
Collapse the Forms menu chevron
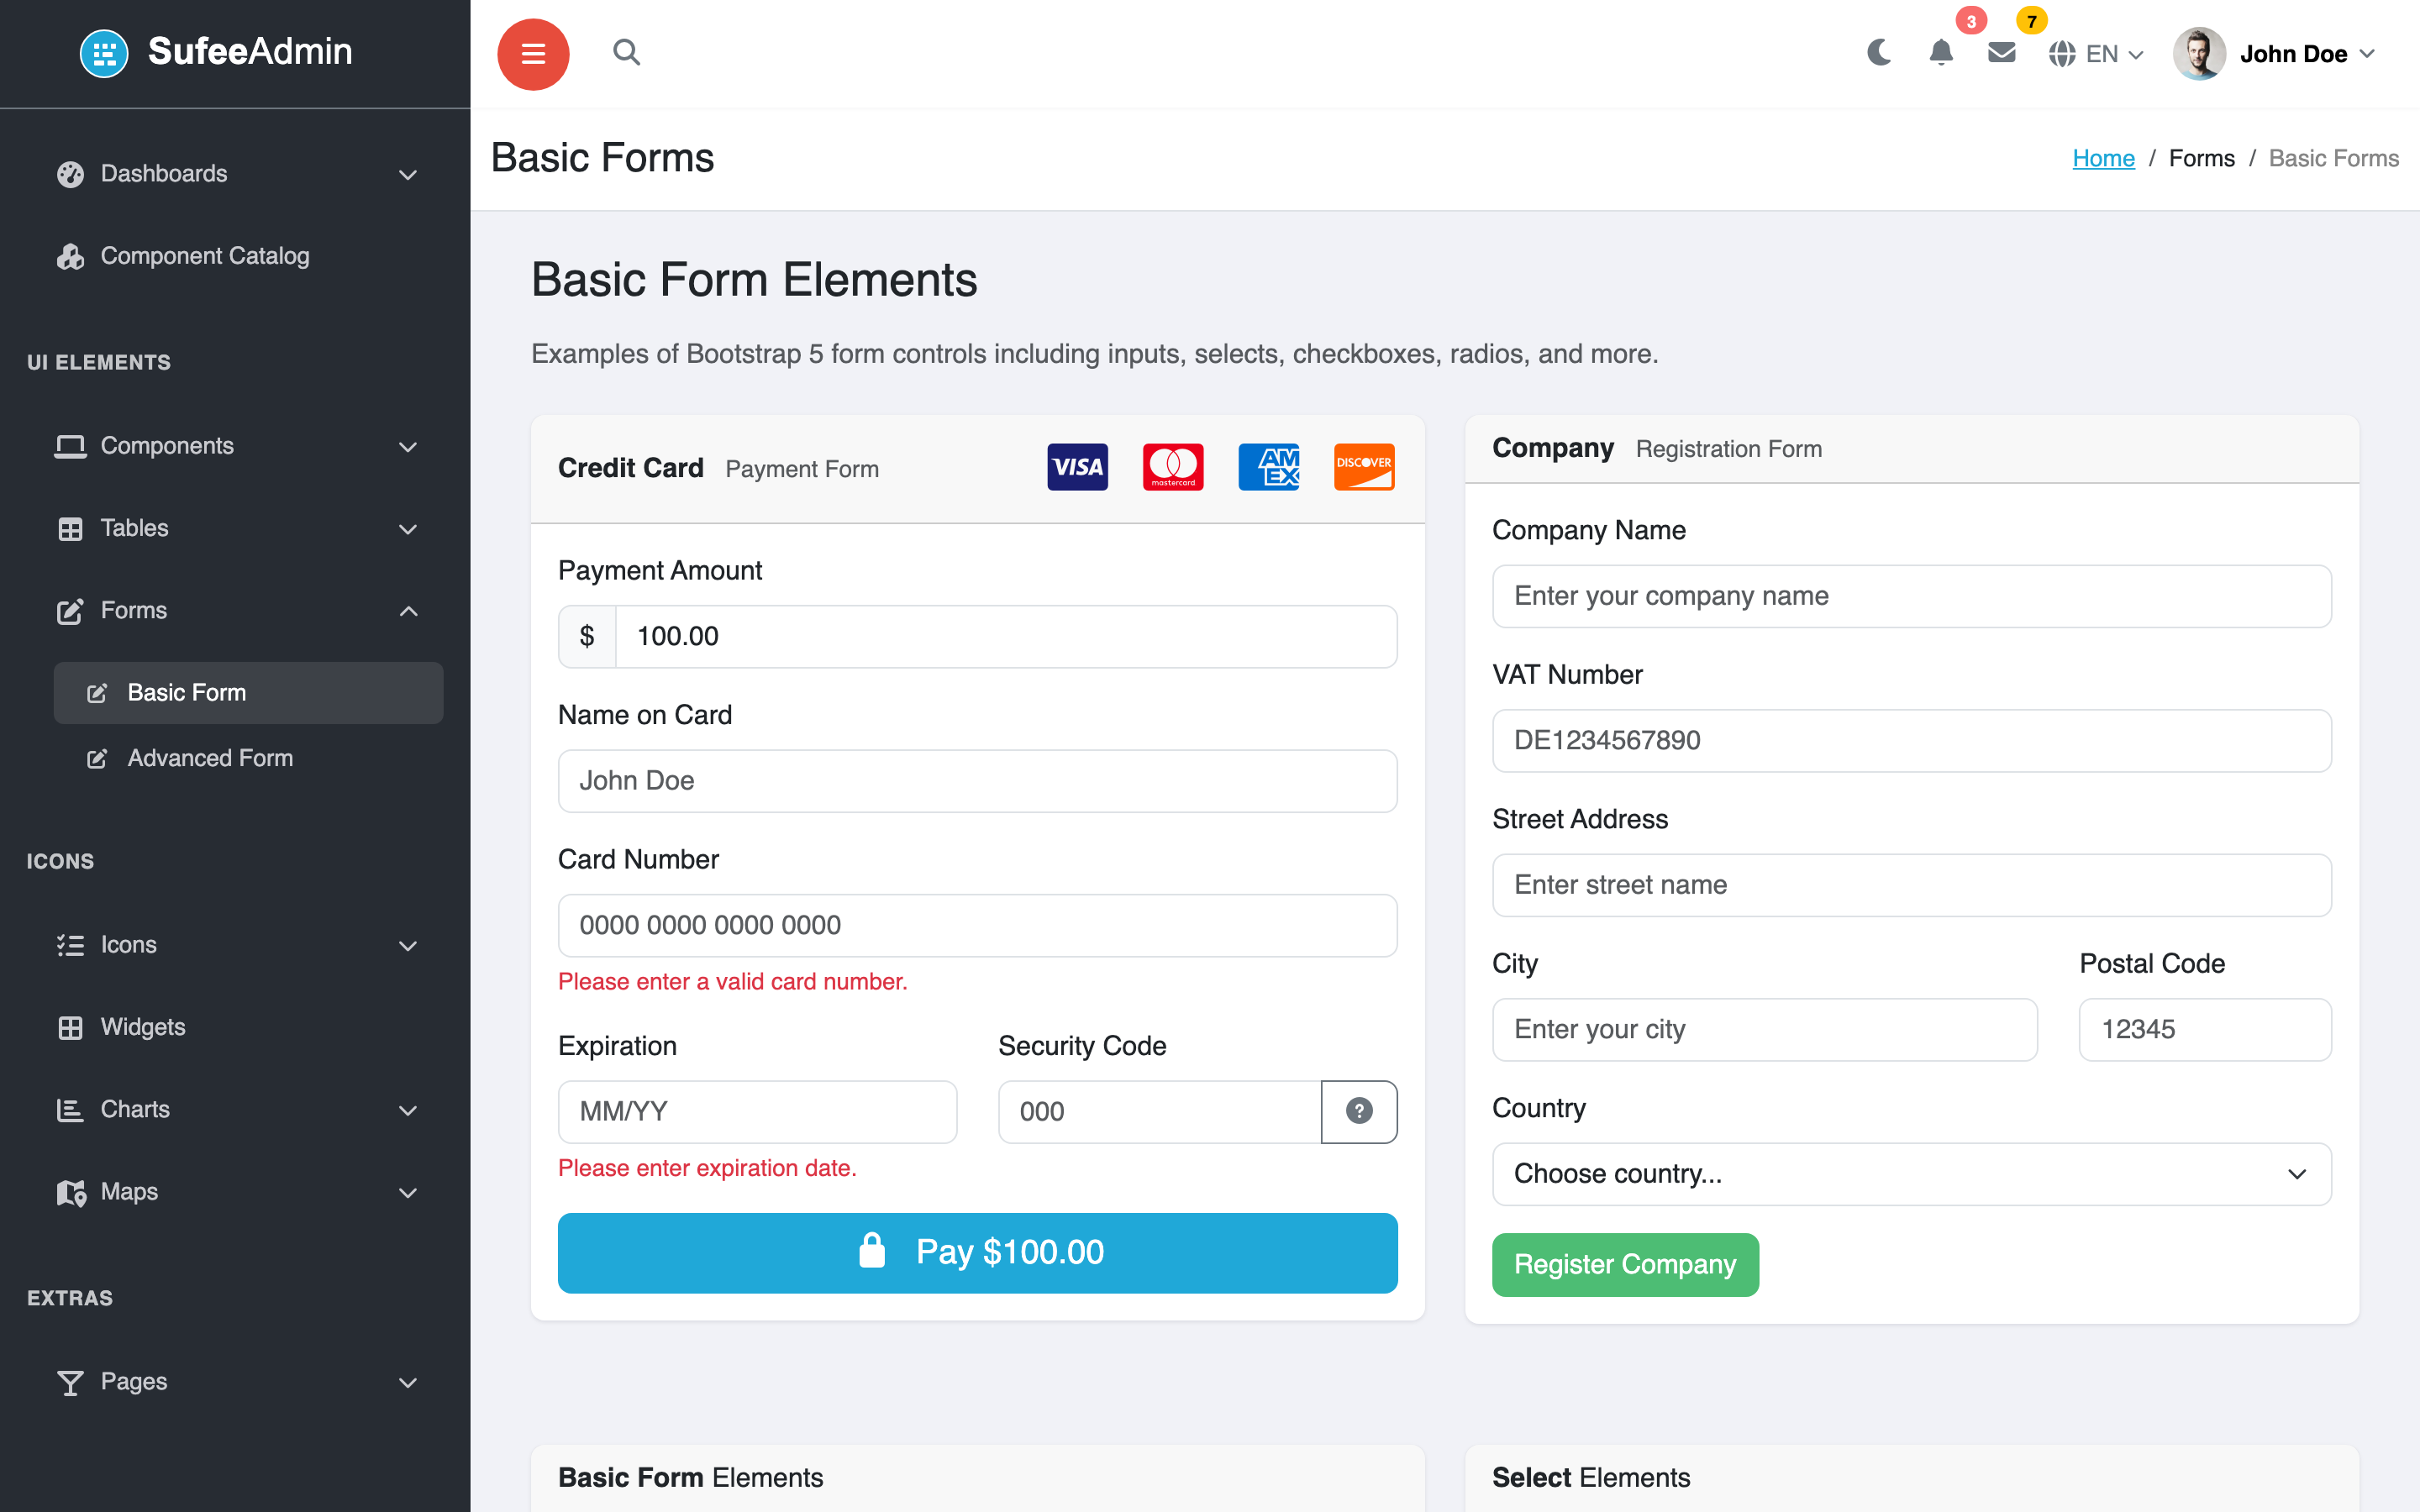tap(408, 611)
